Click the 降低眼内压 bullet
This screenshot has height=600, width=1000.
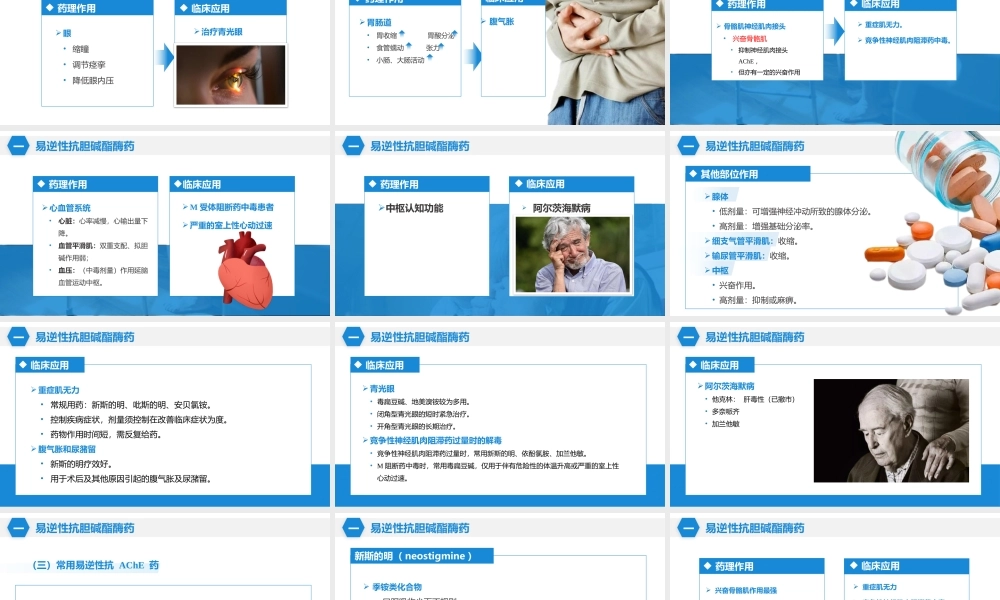92,80
